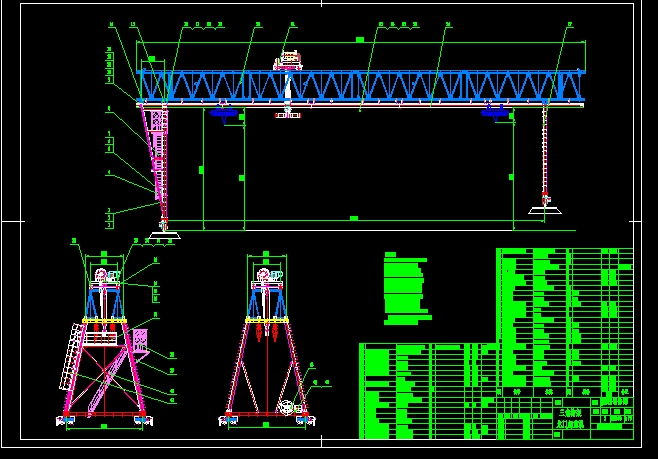Select the yellow crossbeam in the left side view

coord(104,321)
